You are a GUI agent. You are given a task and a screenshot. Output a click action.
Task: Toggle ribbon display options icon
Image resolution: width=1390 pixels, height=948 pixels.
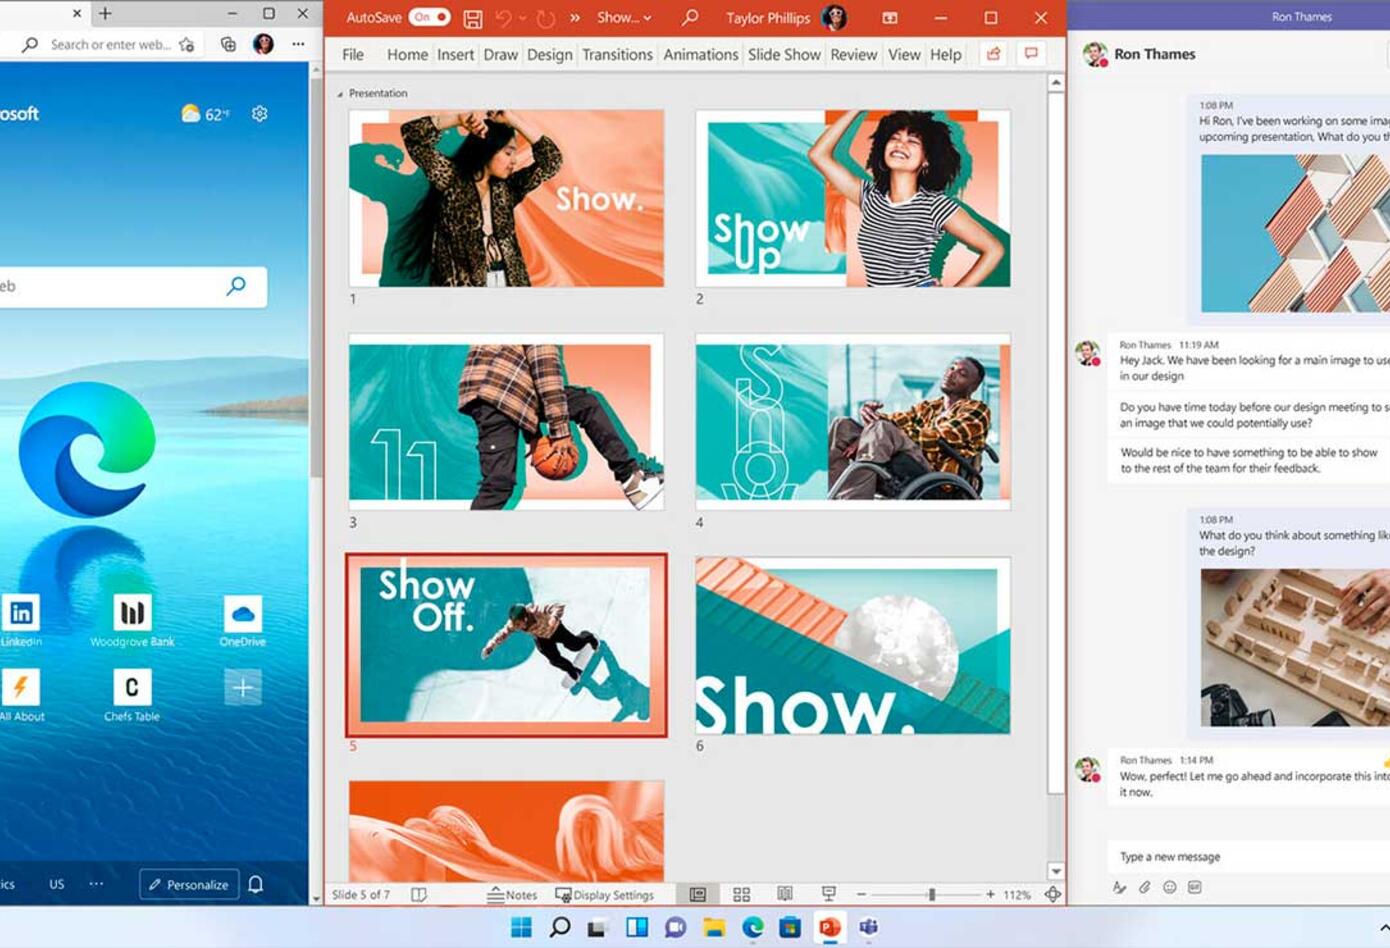[x=889, y=18]
